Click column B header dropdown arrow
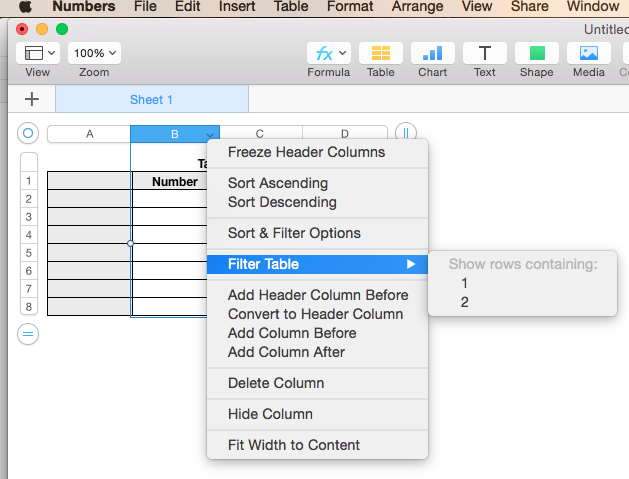The height and width of the screenshot is (479, 629). pos(210,134)
